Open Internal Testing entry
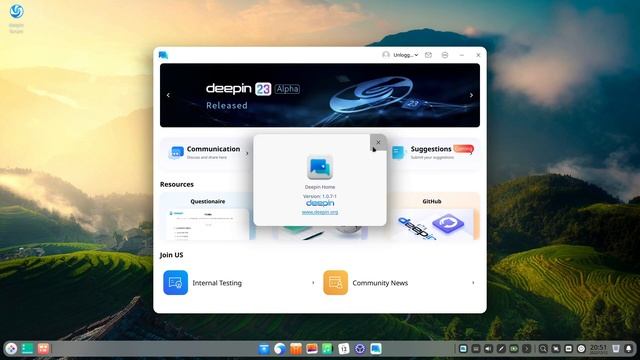Screen dimensions: 640x360 click(x=240, y=282)
